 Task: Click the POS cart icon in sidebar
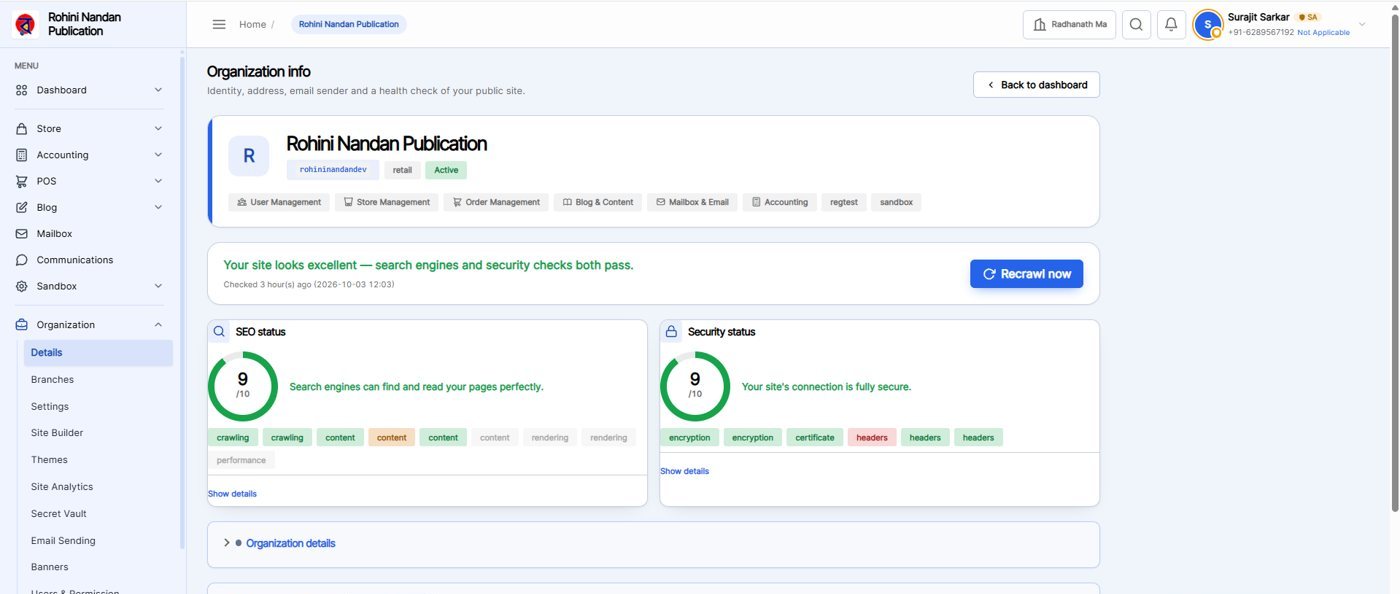click(22, 181)
